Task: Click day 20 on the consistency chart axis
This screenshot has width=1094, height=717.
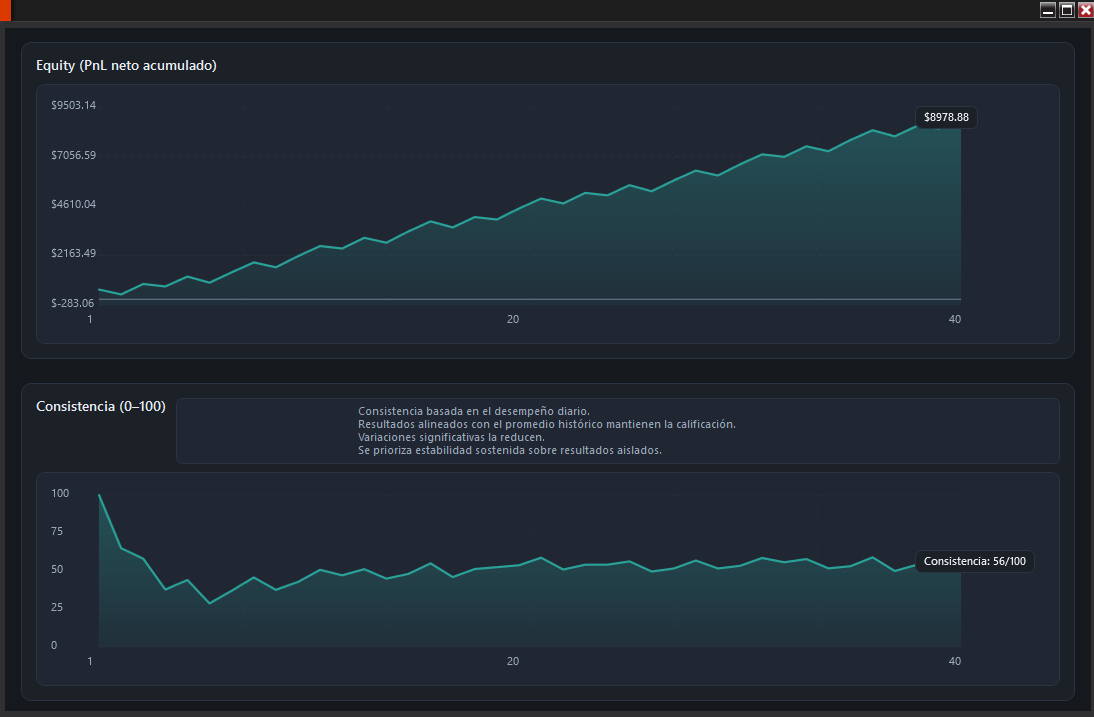Action: [x=513, y=661]
